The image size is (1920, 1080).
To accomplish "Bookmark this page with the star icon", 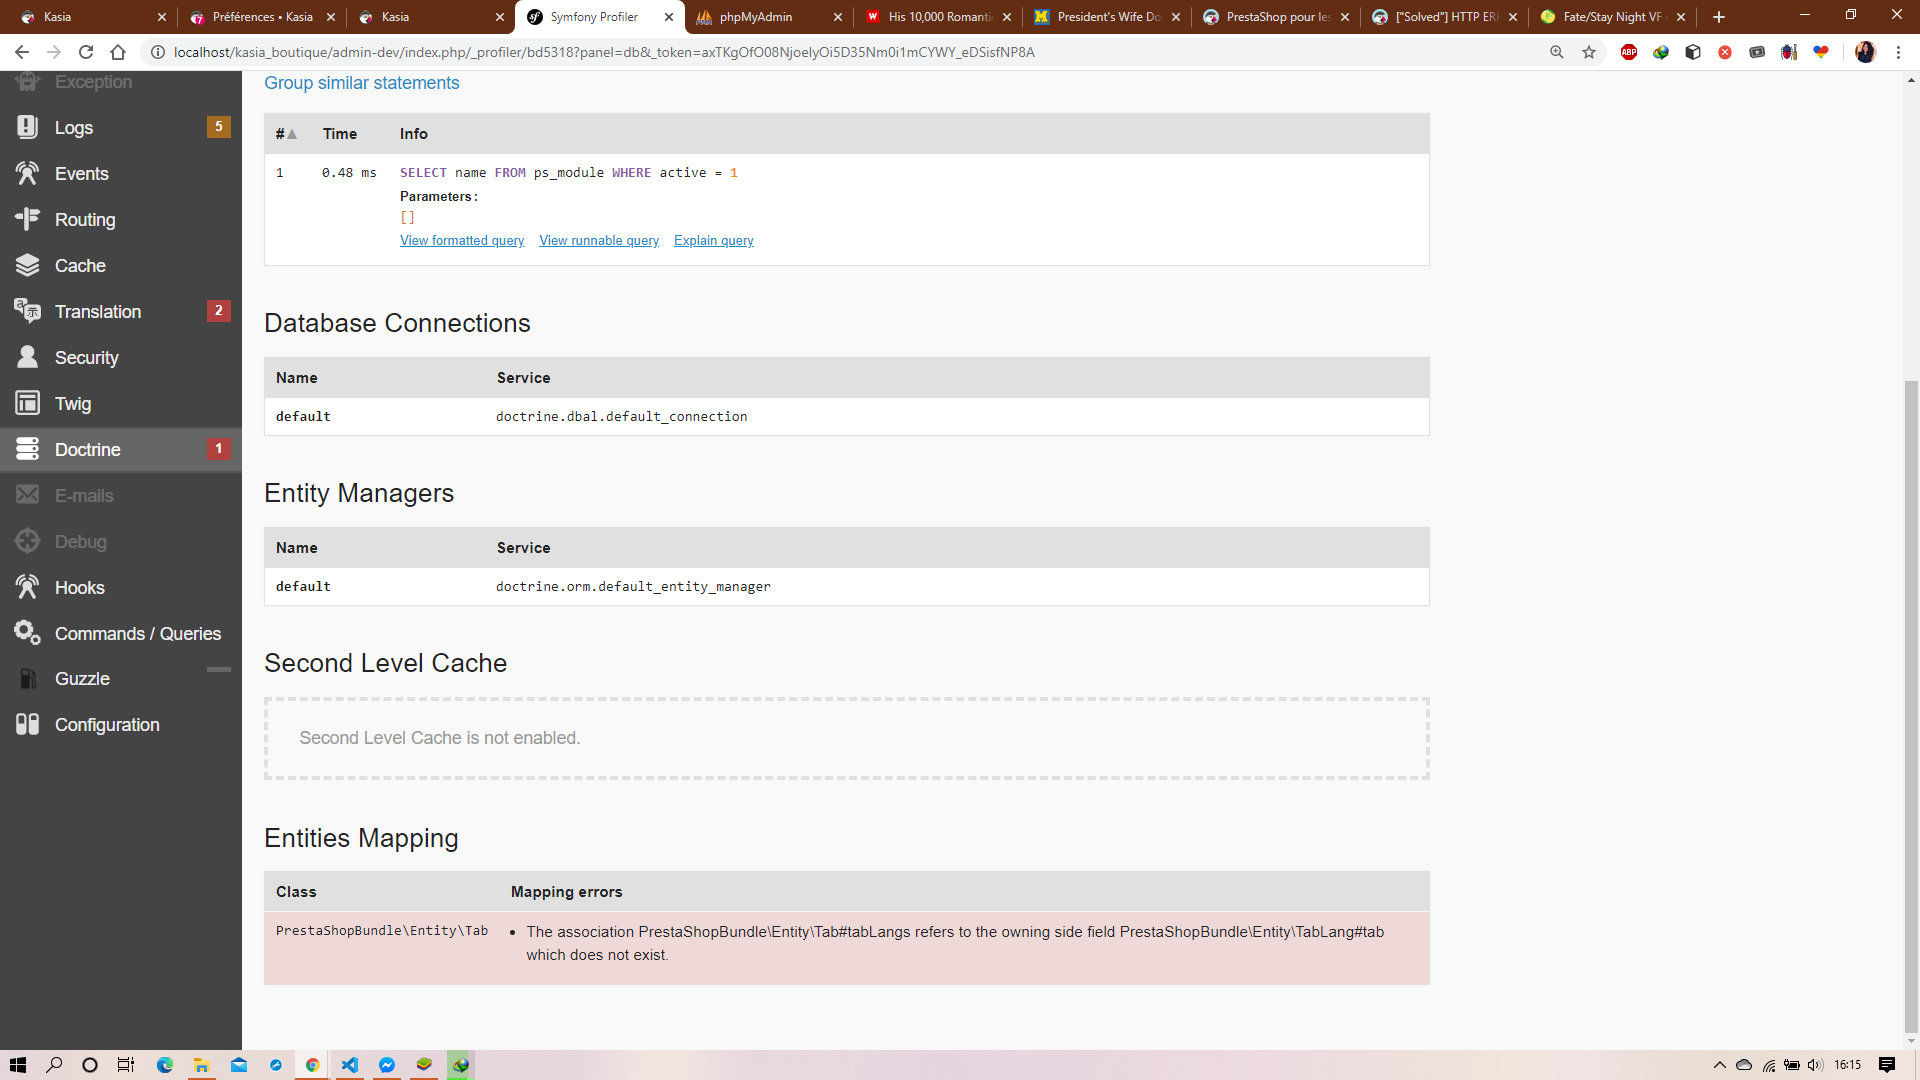I will tap(1589, 52).
